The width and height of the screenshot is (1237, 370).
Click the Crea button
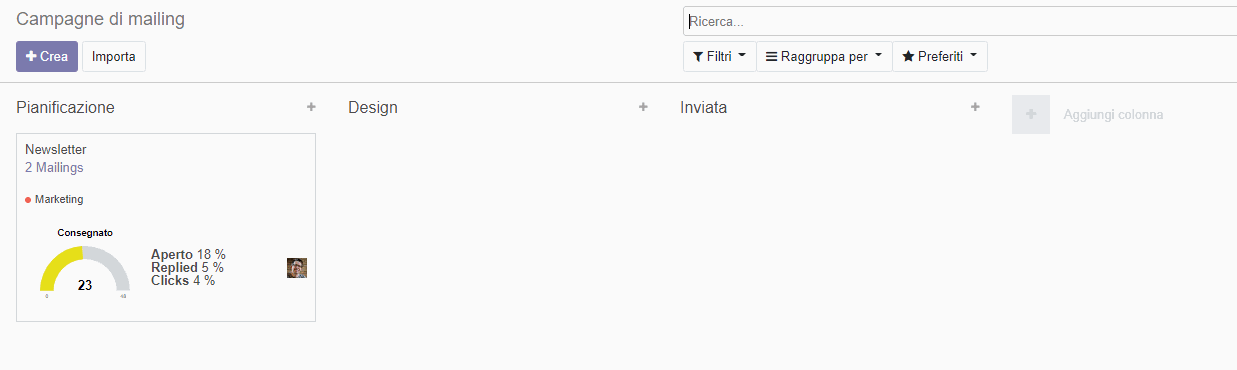(x=47, y=57)
